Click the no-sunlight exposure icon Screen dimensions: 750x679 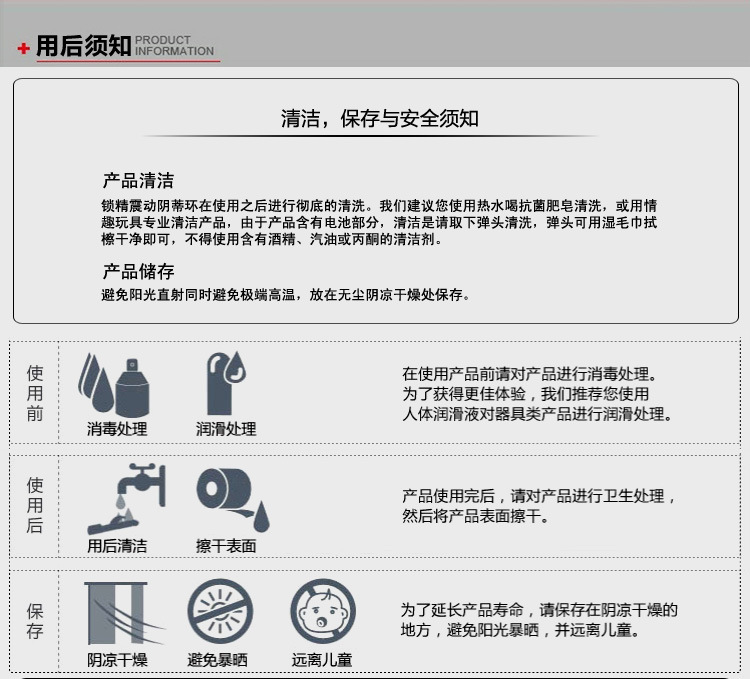[220, 612]
